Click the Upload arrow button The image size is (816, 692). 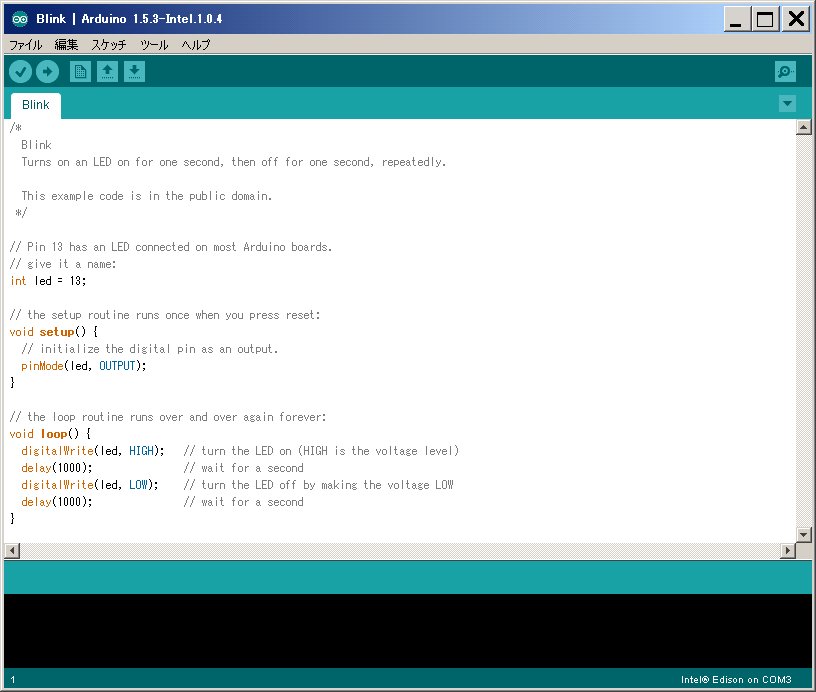click(x=47, y=71)
